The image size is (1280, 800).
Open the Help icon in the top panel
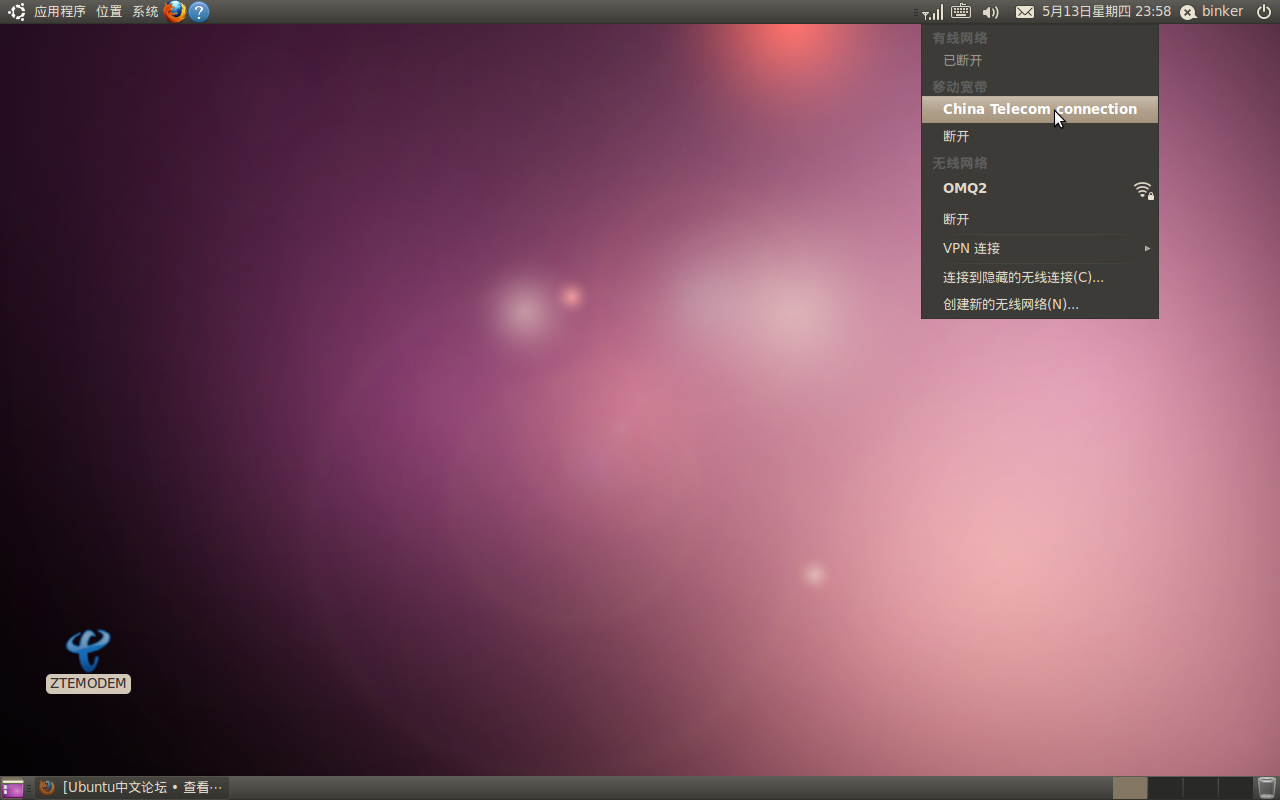tap(199, 12)
